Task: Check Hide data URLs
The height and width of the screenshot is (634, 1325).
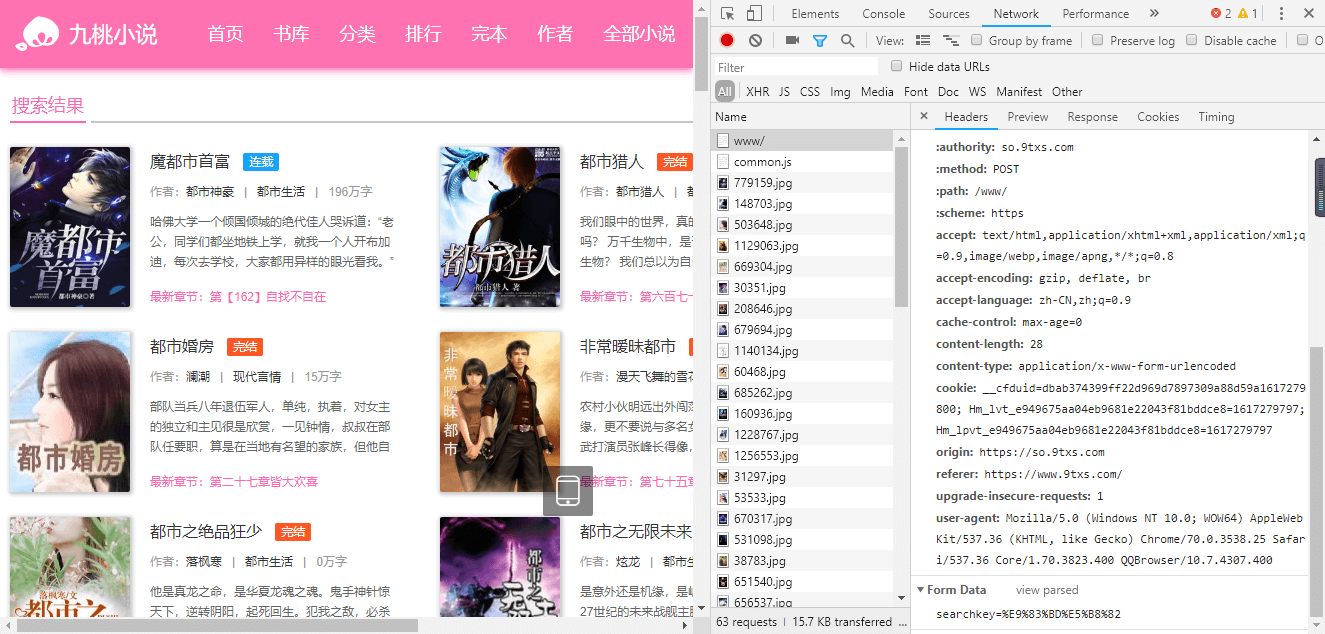Action: (x=897, y=67)
